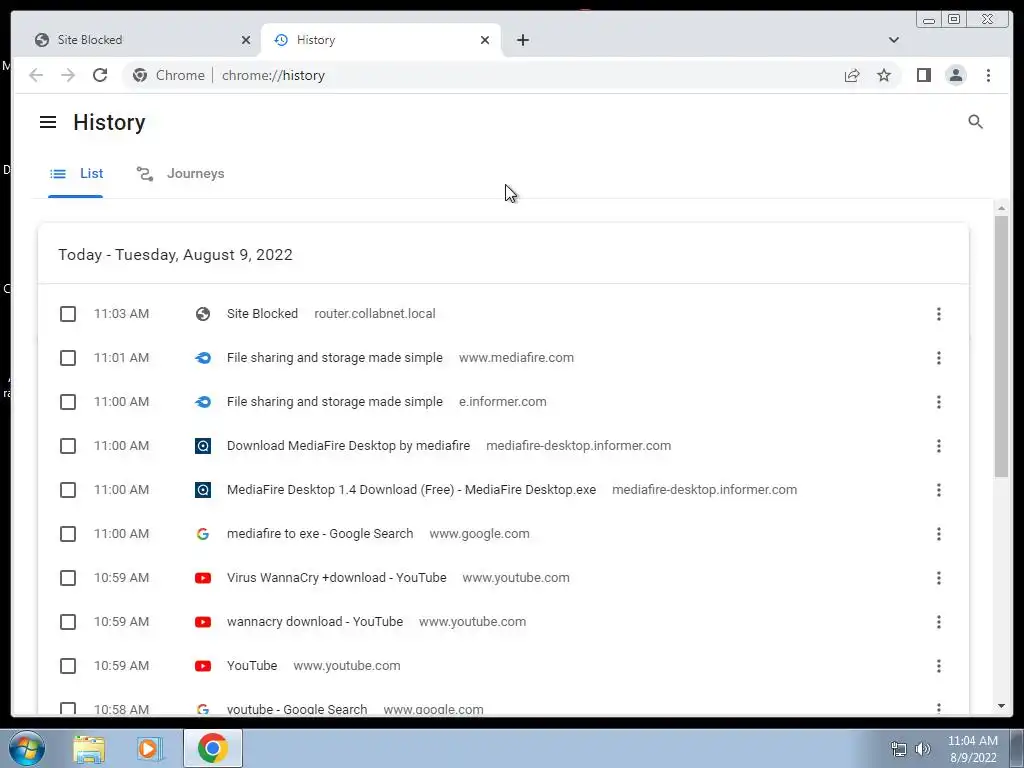Image resolution: width=1024 pixels, height=768 pixels.
Task: Switch to the Journeys tab
Action: (x=180, y=174)
